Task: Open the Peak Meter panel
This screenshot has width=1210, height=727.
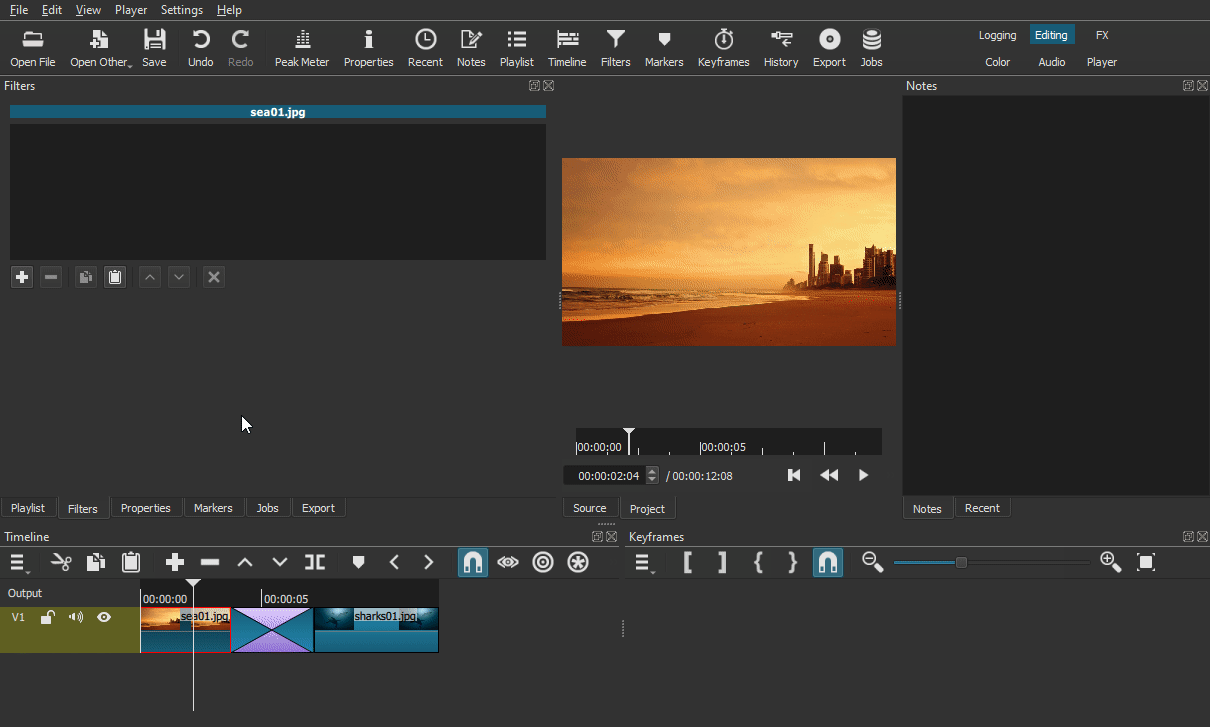Action: point(301,46)
